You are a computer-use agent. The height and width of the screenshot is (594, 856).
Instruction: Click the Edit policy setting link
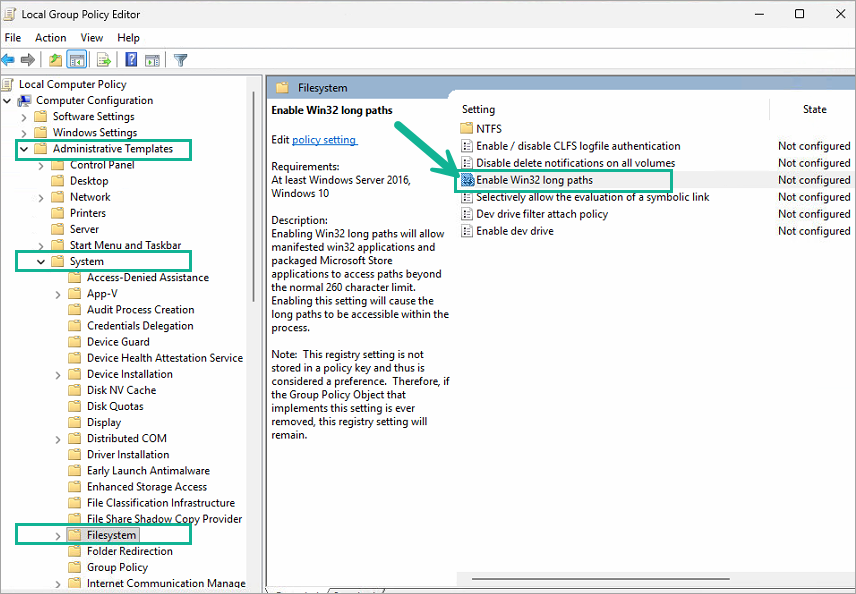tap(323, 140)
